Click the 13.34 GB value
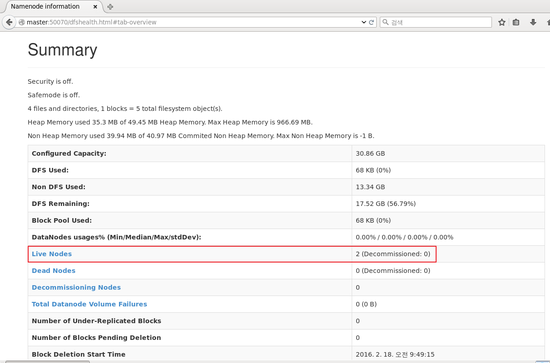This screenshot has width=550, height=363. (x=370, y=187)
